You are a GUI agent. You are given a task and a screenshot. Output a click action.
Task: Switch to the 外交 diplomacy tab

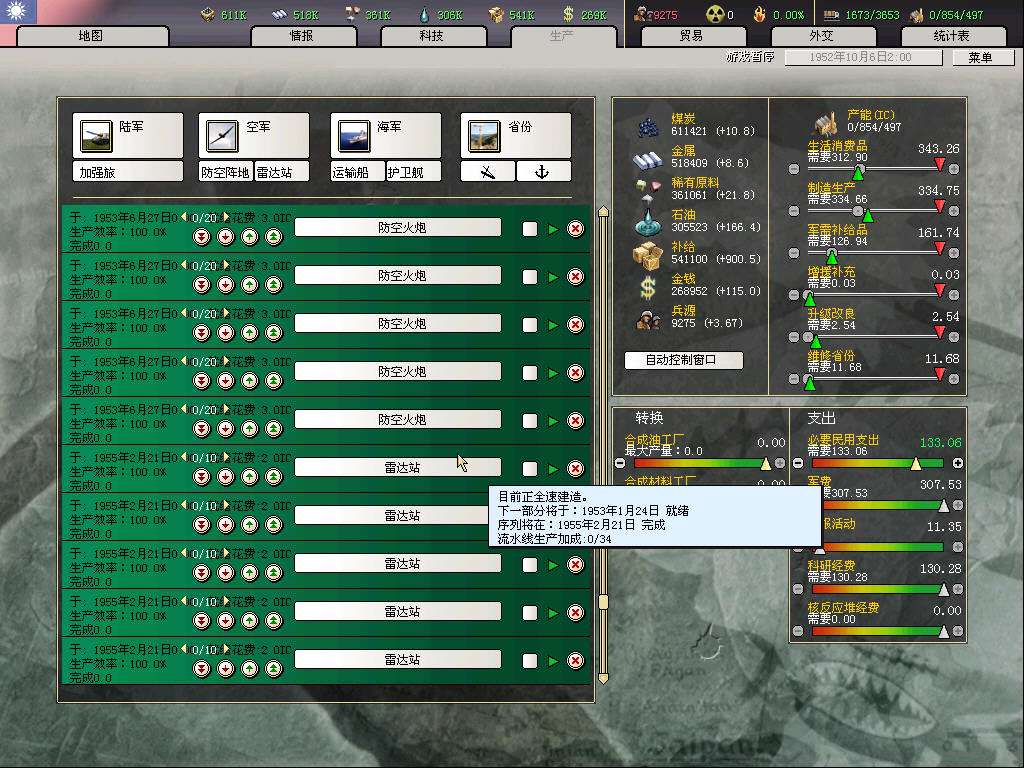tap(822, 36)
